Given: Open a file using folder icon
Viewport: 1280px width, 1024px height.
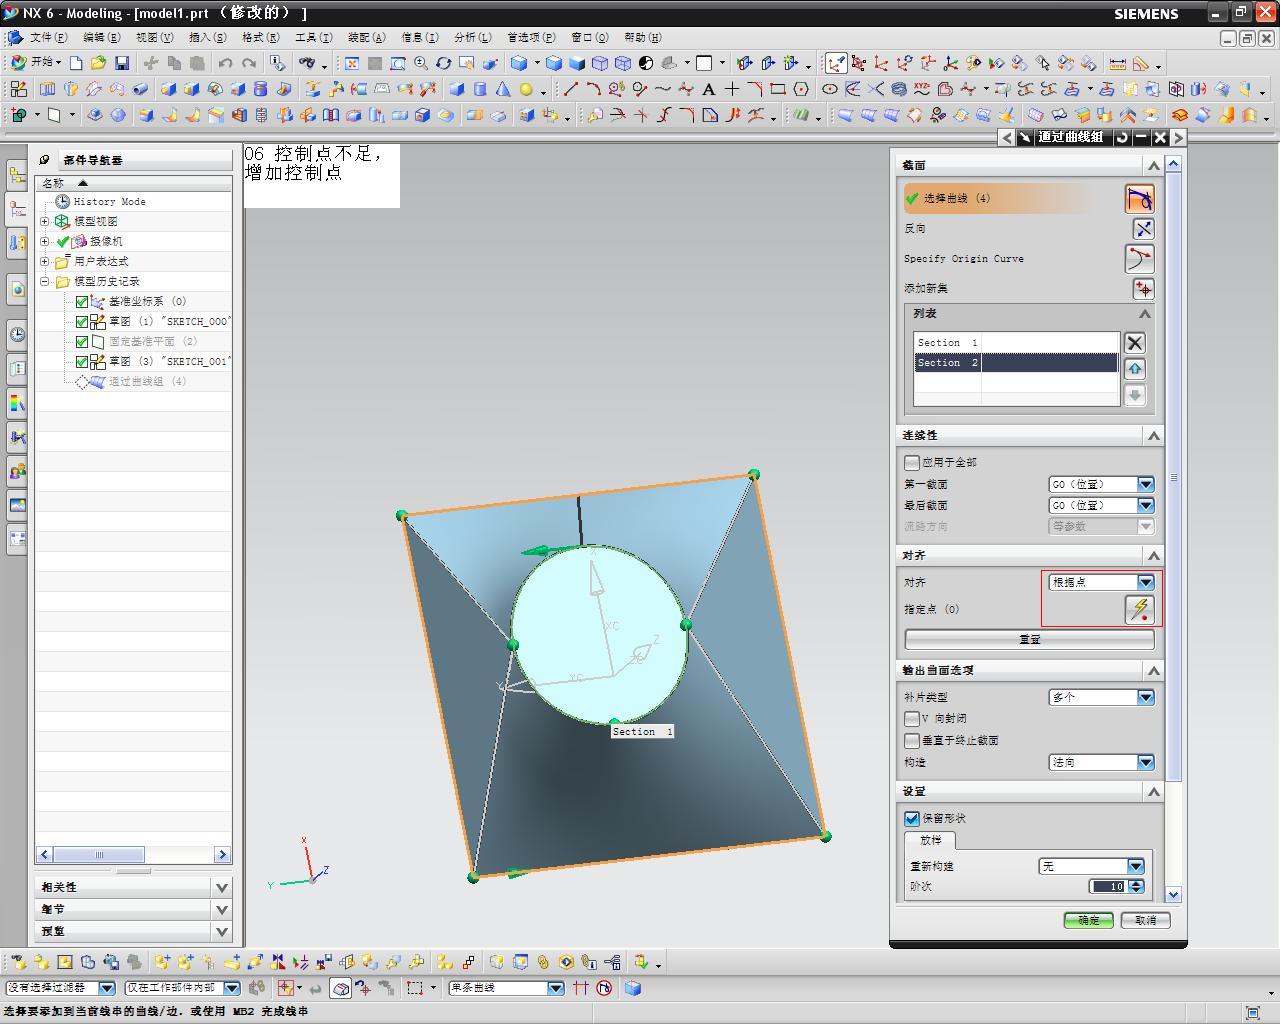Looking at the screenshot, I should (x=98, y=63).
